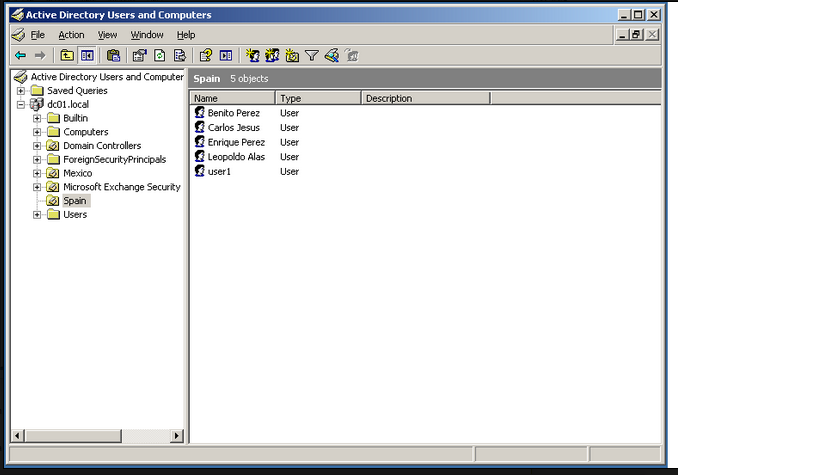The width and height of the screenshot is (819, 475).
Task: Minimize the inner MDI child window
Action: [622, 35]
